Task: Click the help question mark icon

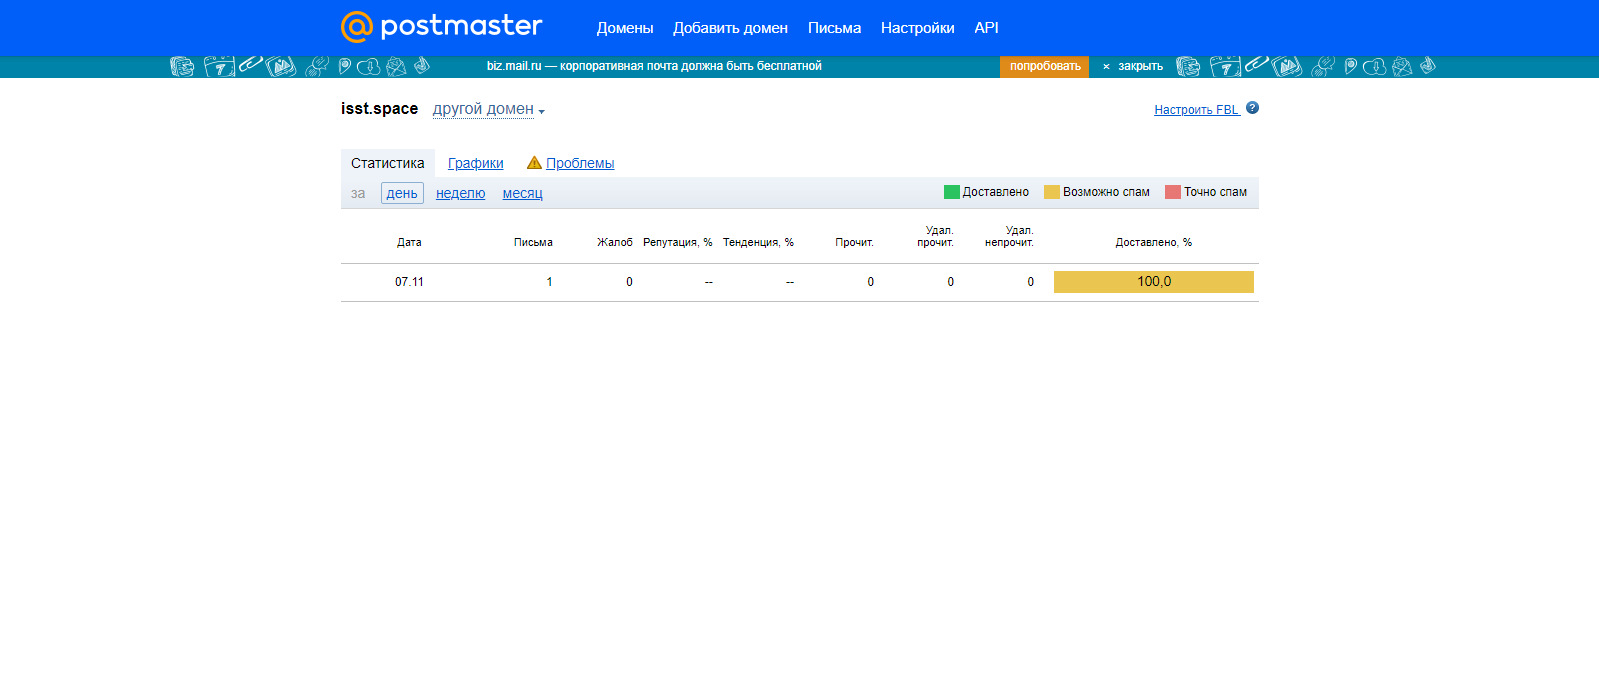Action: [1252, 108]
